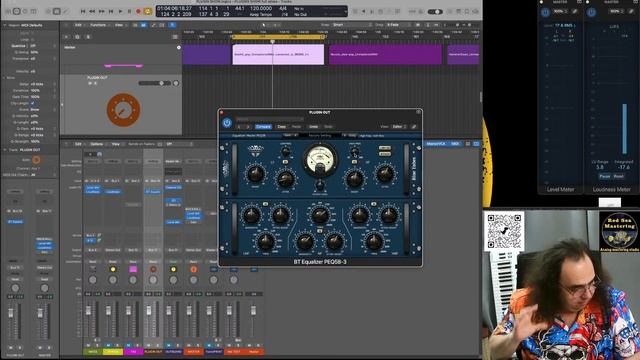Image resolution: width=640 pixels, height=360 pixels.
Task: Adjust the pan knob on PLUGIN OUT channel
Action: [153, 280]
